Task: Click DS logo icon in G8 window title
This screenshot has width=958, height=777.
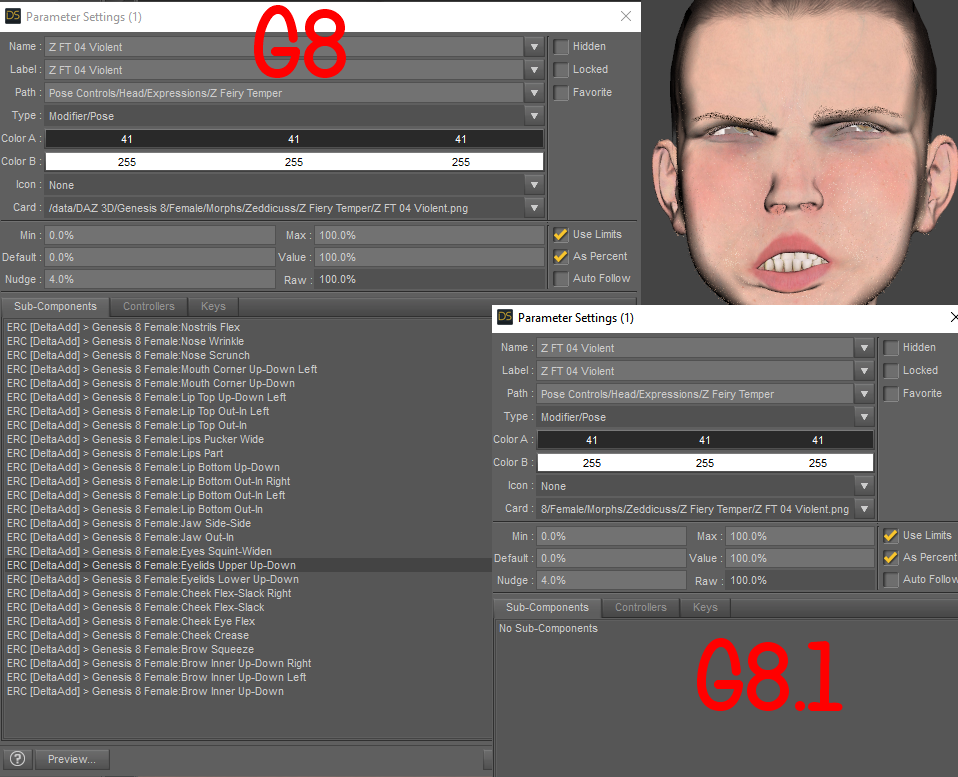Action: pos(13,16)
